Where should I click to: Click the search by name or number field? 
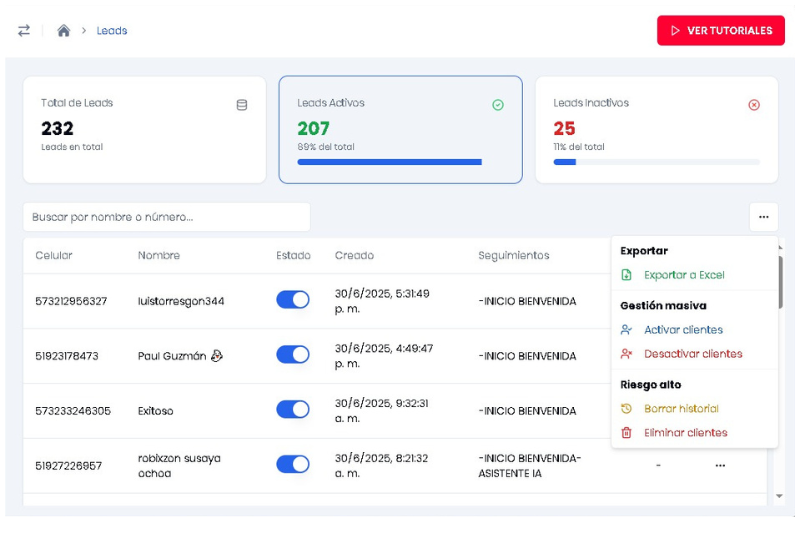click(167, 217)
